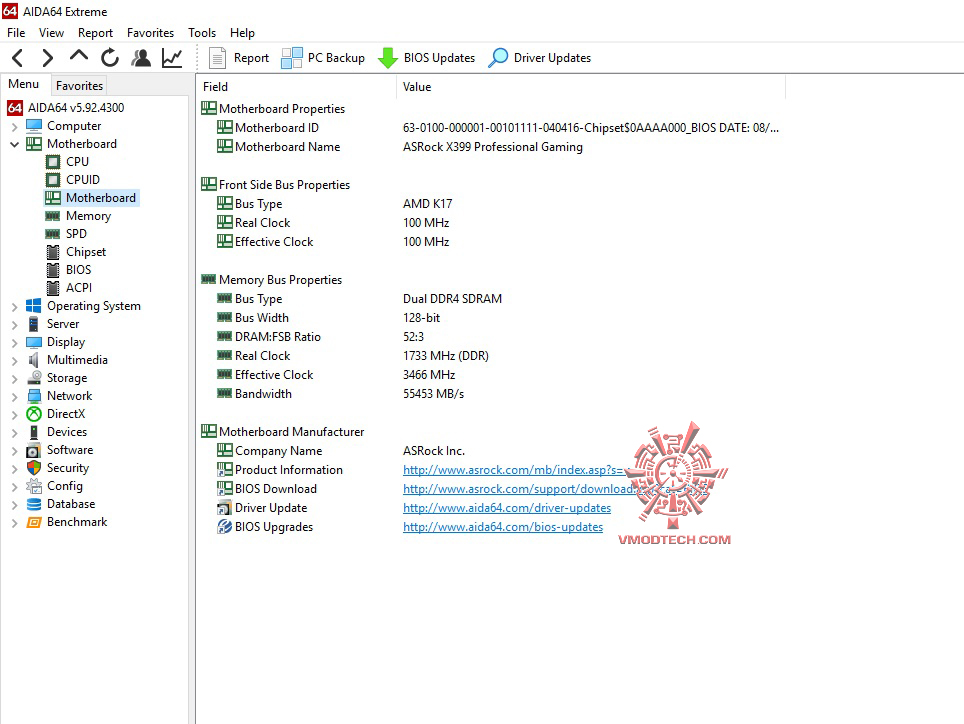Open the Favorites menu in menu bar

[x=151, y=33]
